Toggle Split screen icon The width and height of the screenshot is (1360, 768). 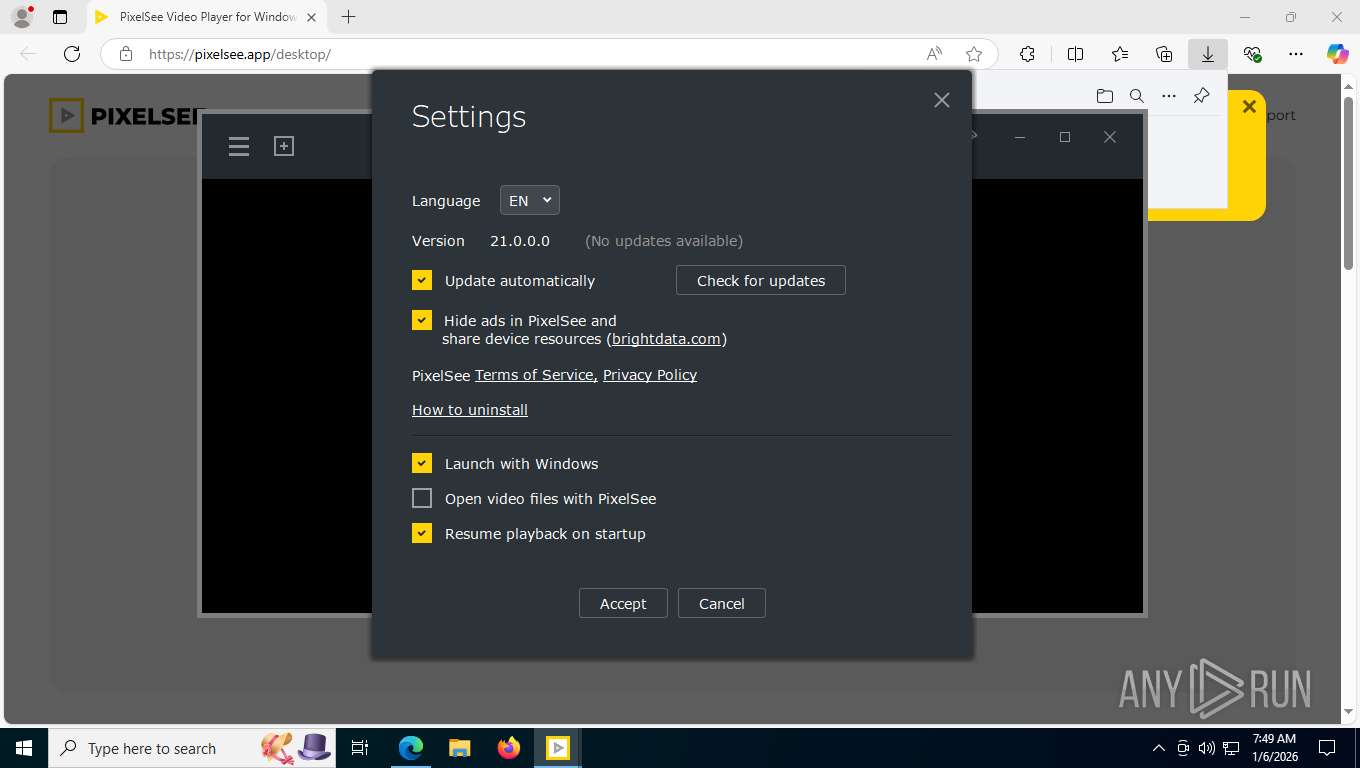[x=1075, y=54]
